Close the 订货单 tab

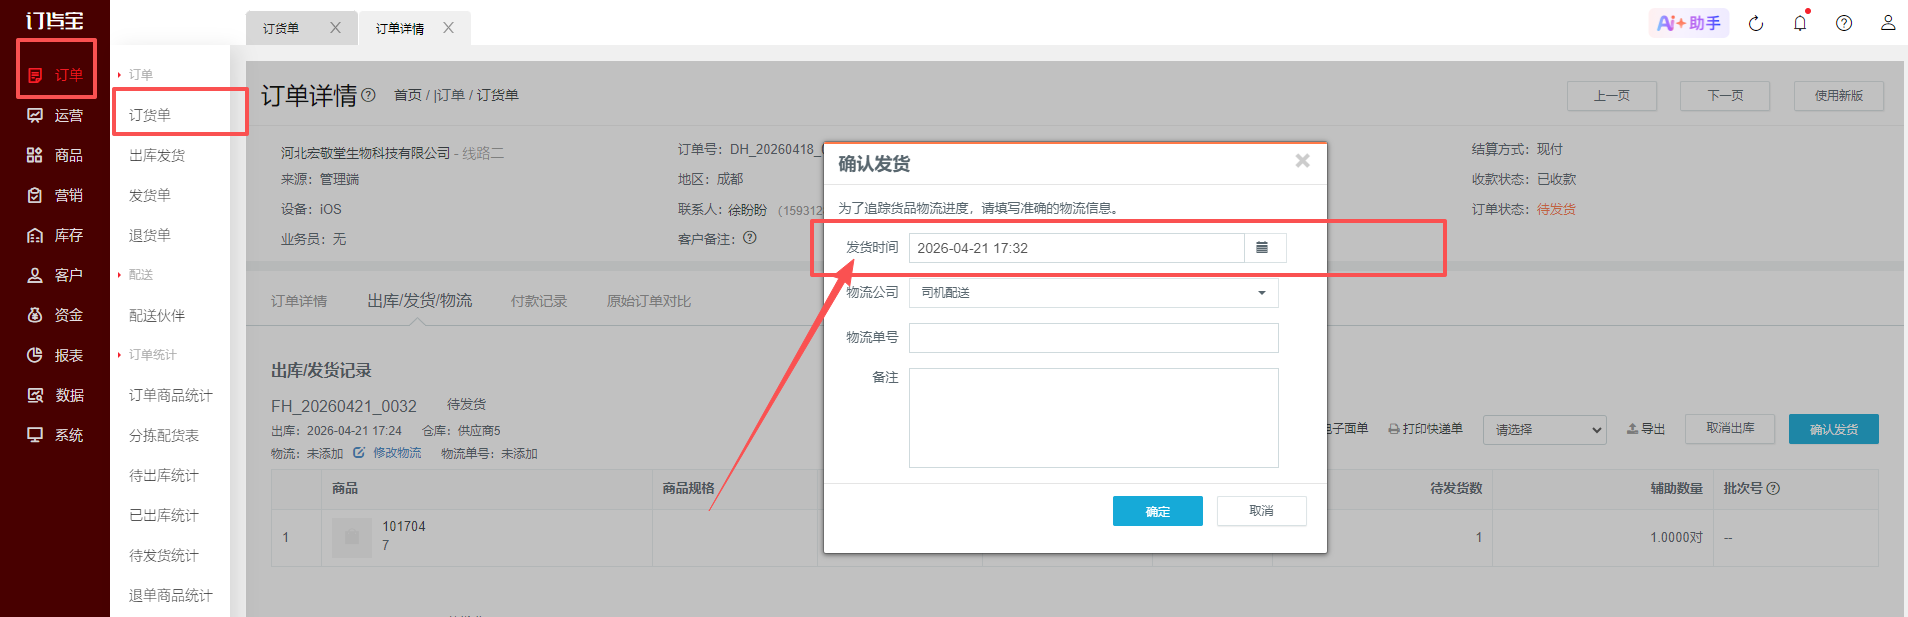(335, 28)
